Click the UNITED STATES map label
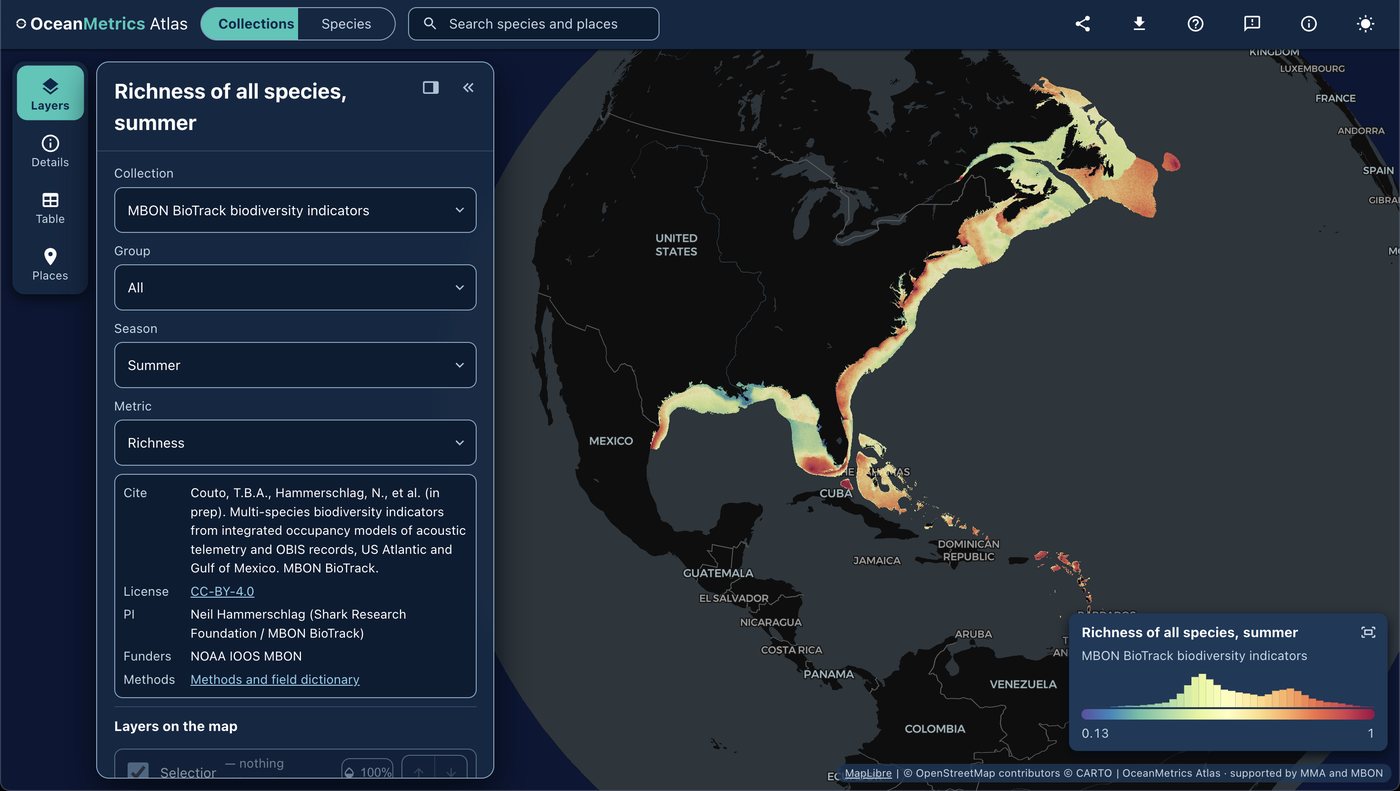Screen dimensions: 1400x791 pyautogui.click(x=676, y=245)
